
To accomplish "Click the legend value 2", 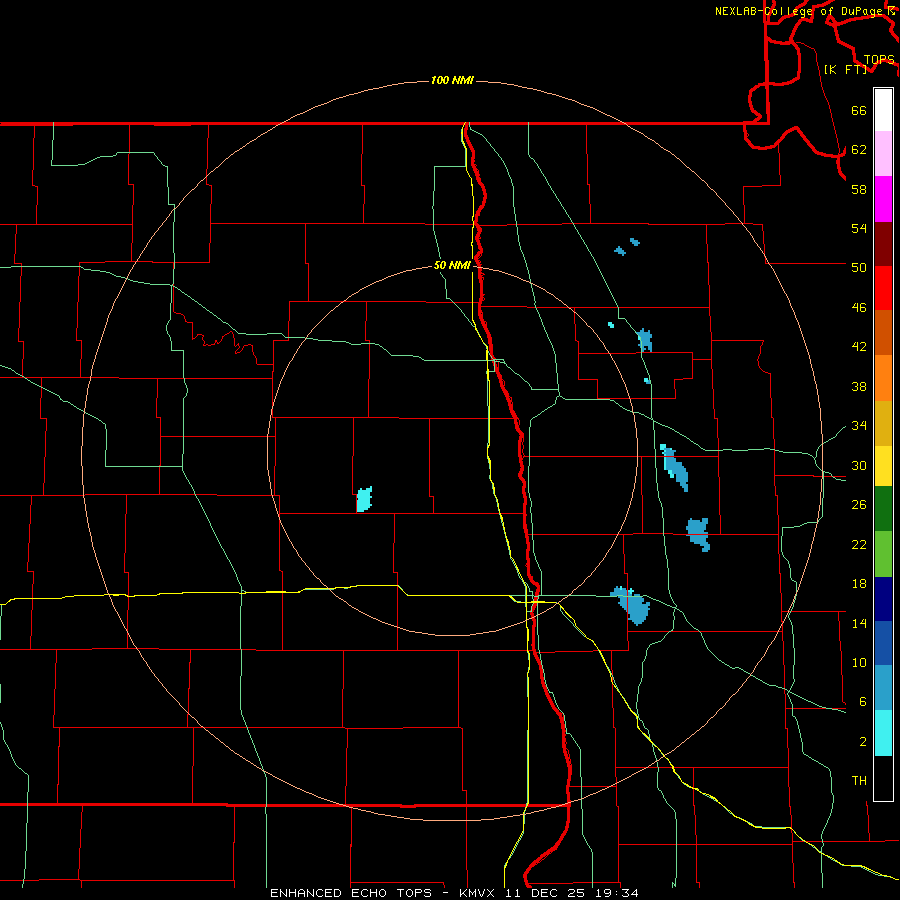I will tap(863, 742).
